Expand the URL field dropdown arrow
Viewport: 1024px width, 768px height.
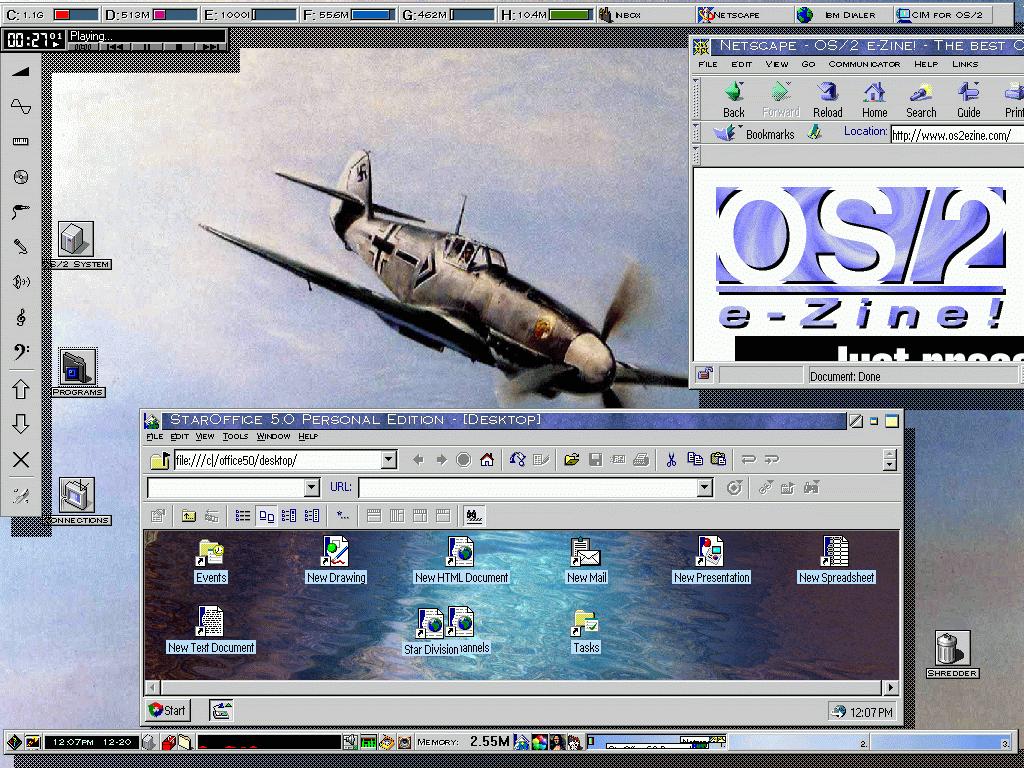tap(704, 487)
